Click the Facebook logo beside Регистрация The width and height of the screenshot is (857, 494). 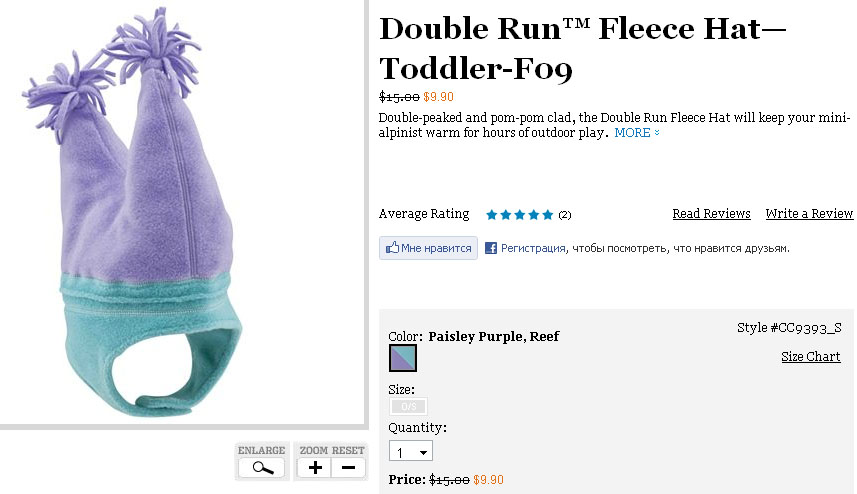pos(491,248)
